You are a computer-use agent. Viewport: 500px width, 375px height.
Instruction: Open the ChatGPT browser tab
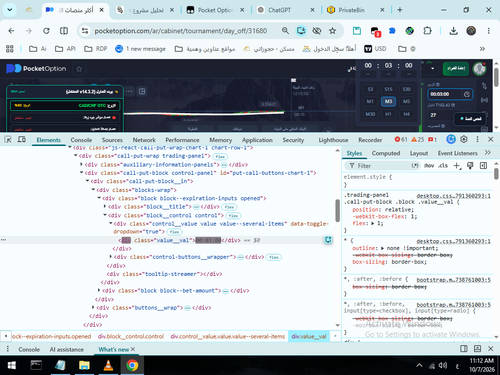point(285,10)
